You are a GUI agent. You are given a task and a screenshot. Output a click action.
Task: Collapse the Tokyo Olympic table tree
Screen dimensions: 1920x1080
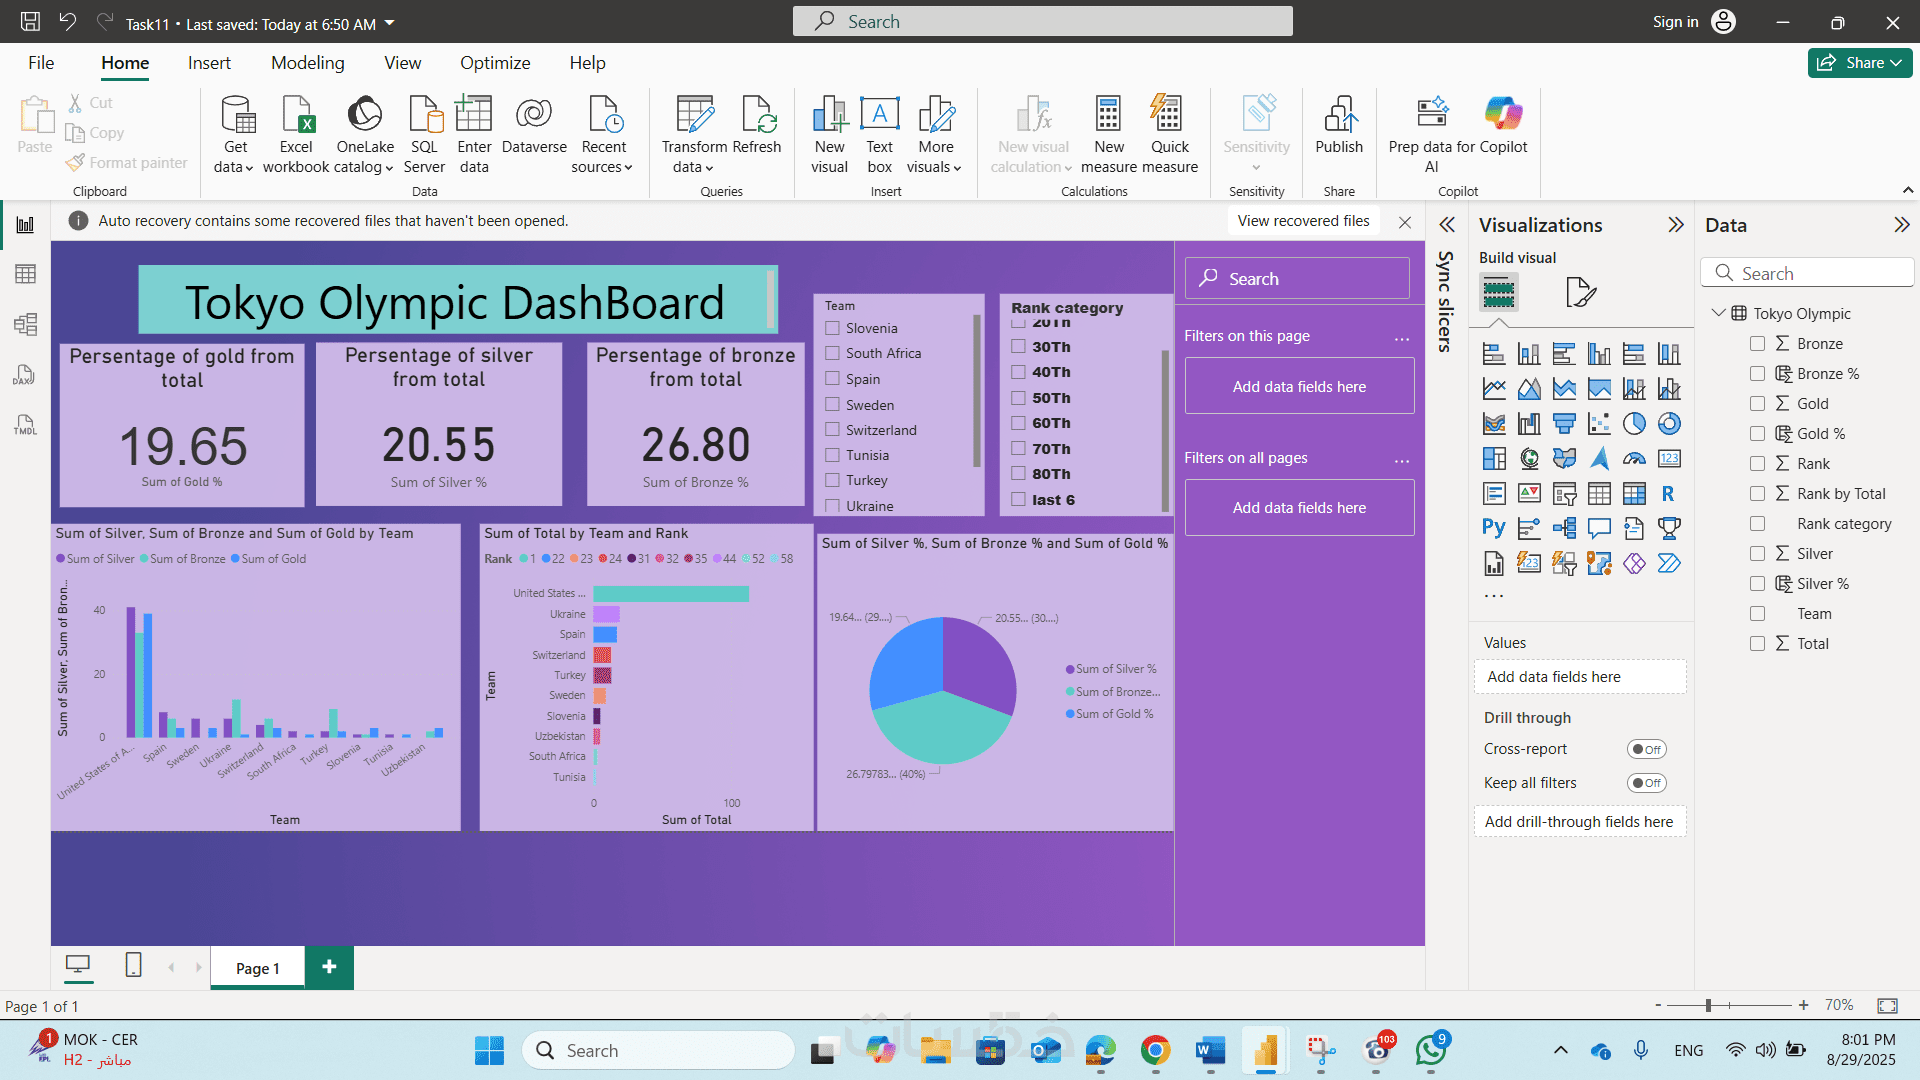(1718, 313)
